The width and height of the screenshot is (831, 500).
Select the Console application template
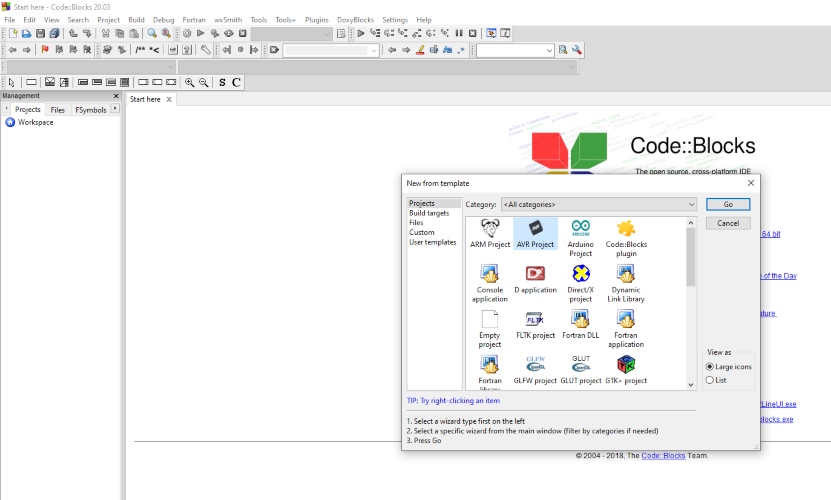490,284
